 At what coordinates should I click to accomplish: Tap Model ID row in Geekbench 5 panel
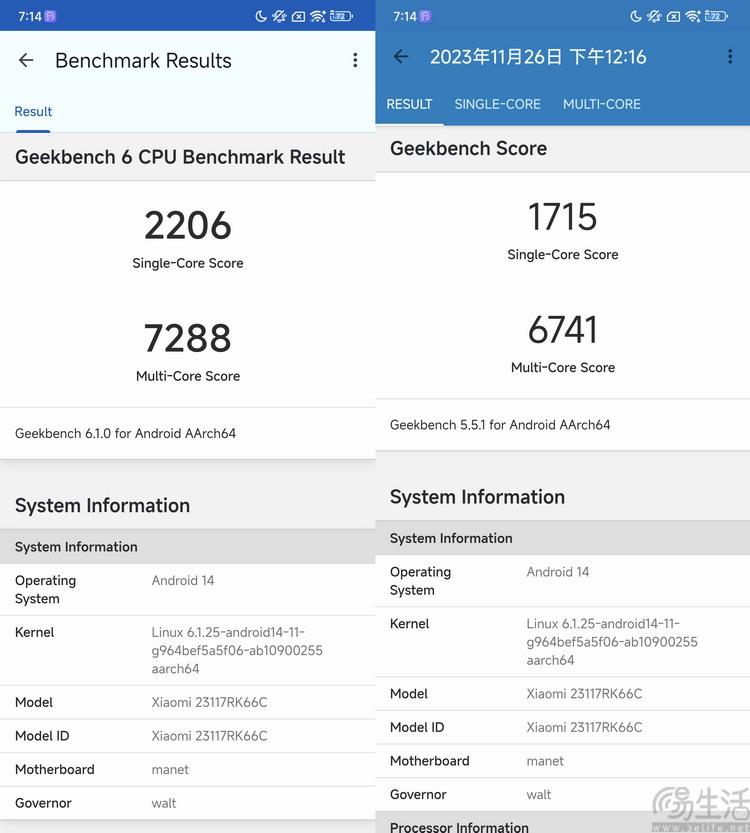point(562,727)
